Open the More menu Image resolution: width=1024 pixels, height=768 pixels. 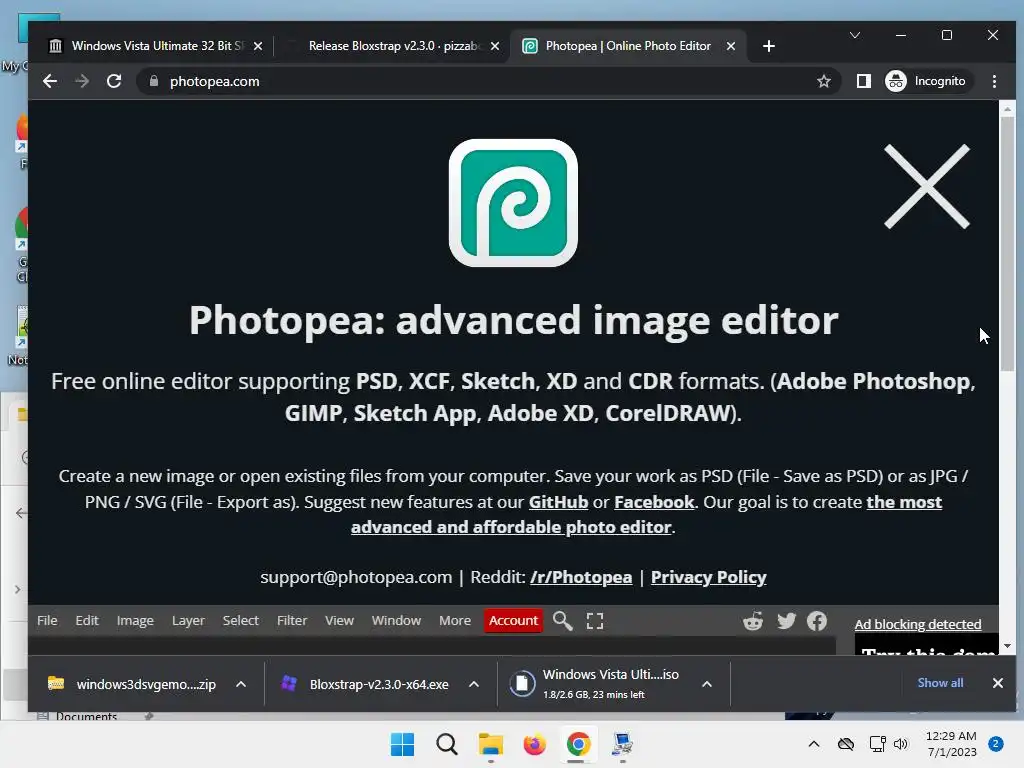click(455, 620)
